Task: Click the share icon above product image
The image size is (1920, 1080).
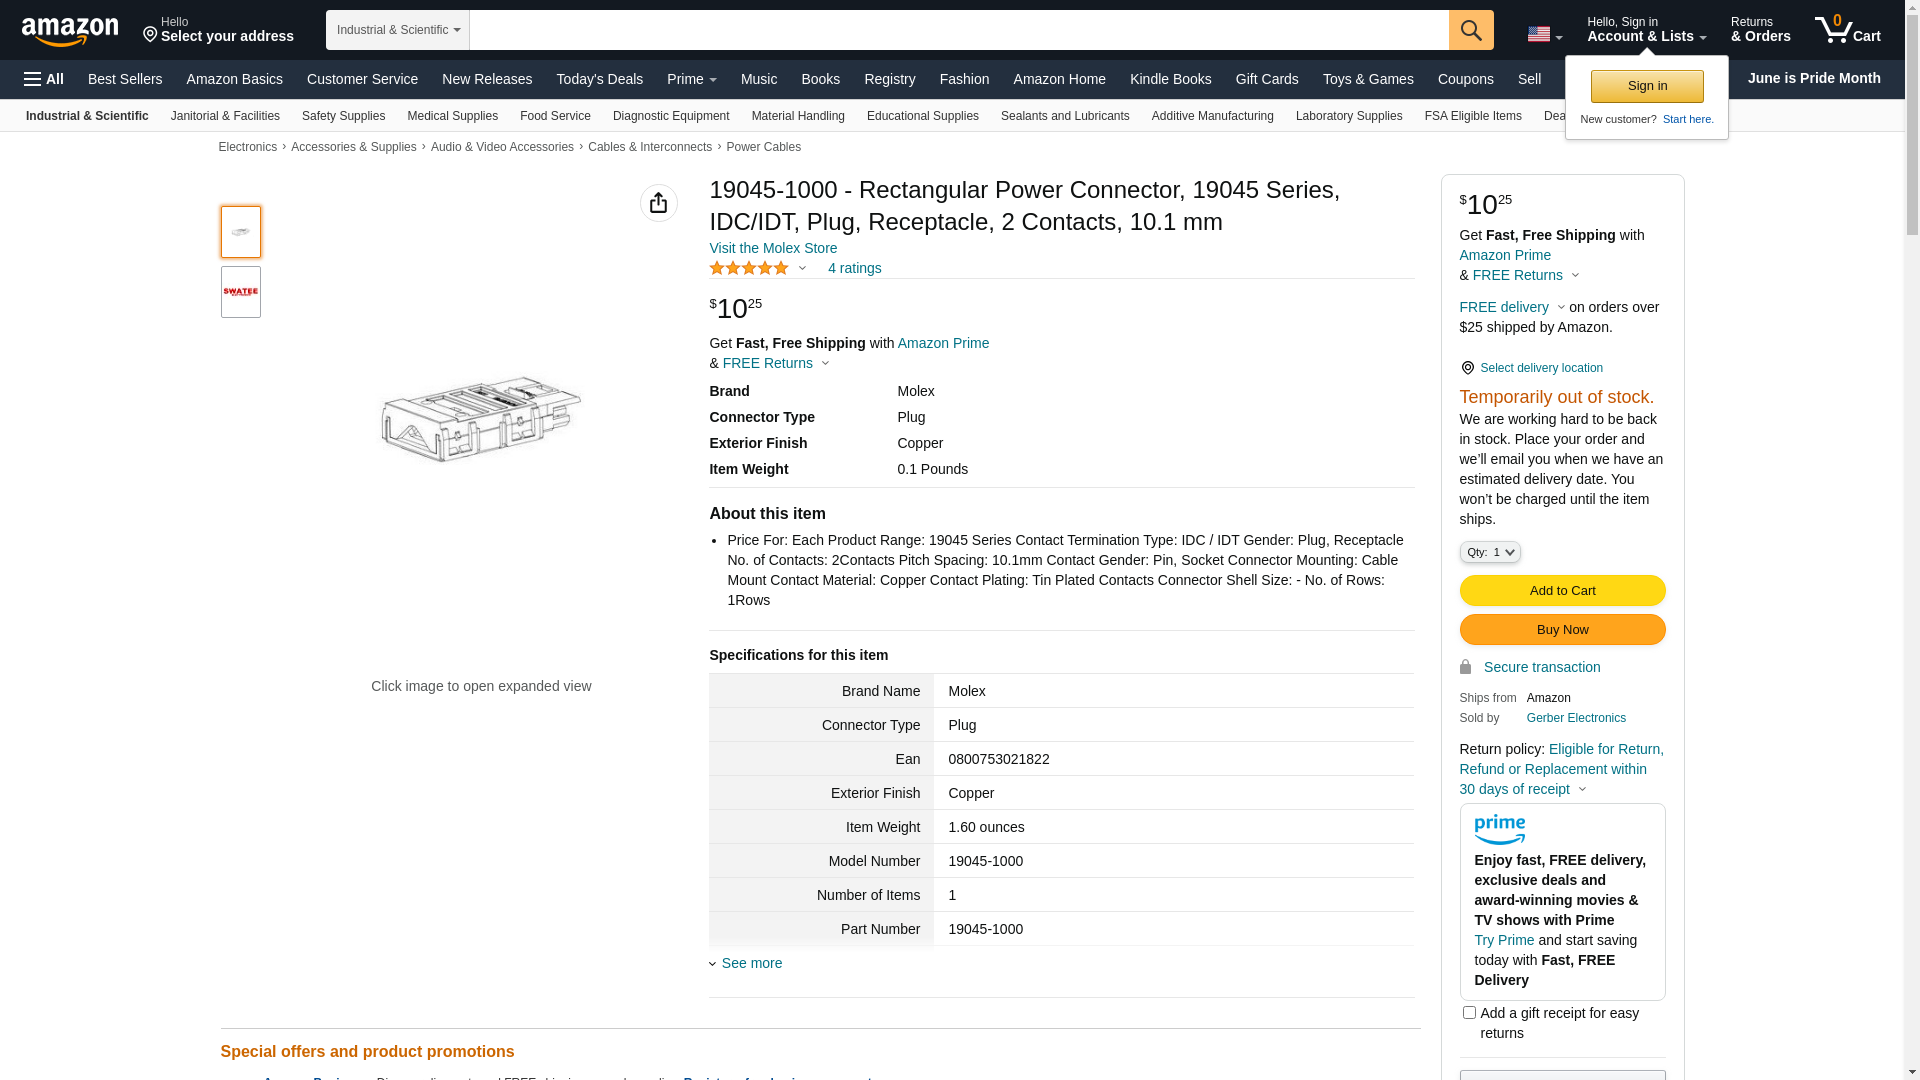Action: 658,203
